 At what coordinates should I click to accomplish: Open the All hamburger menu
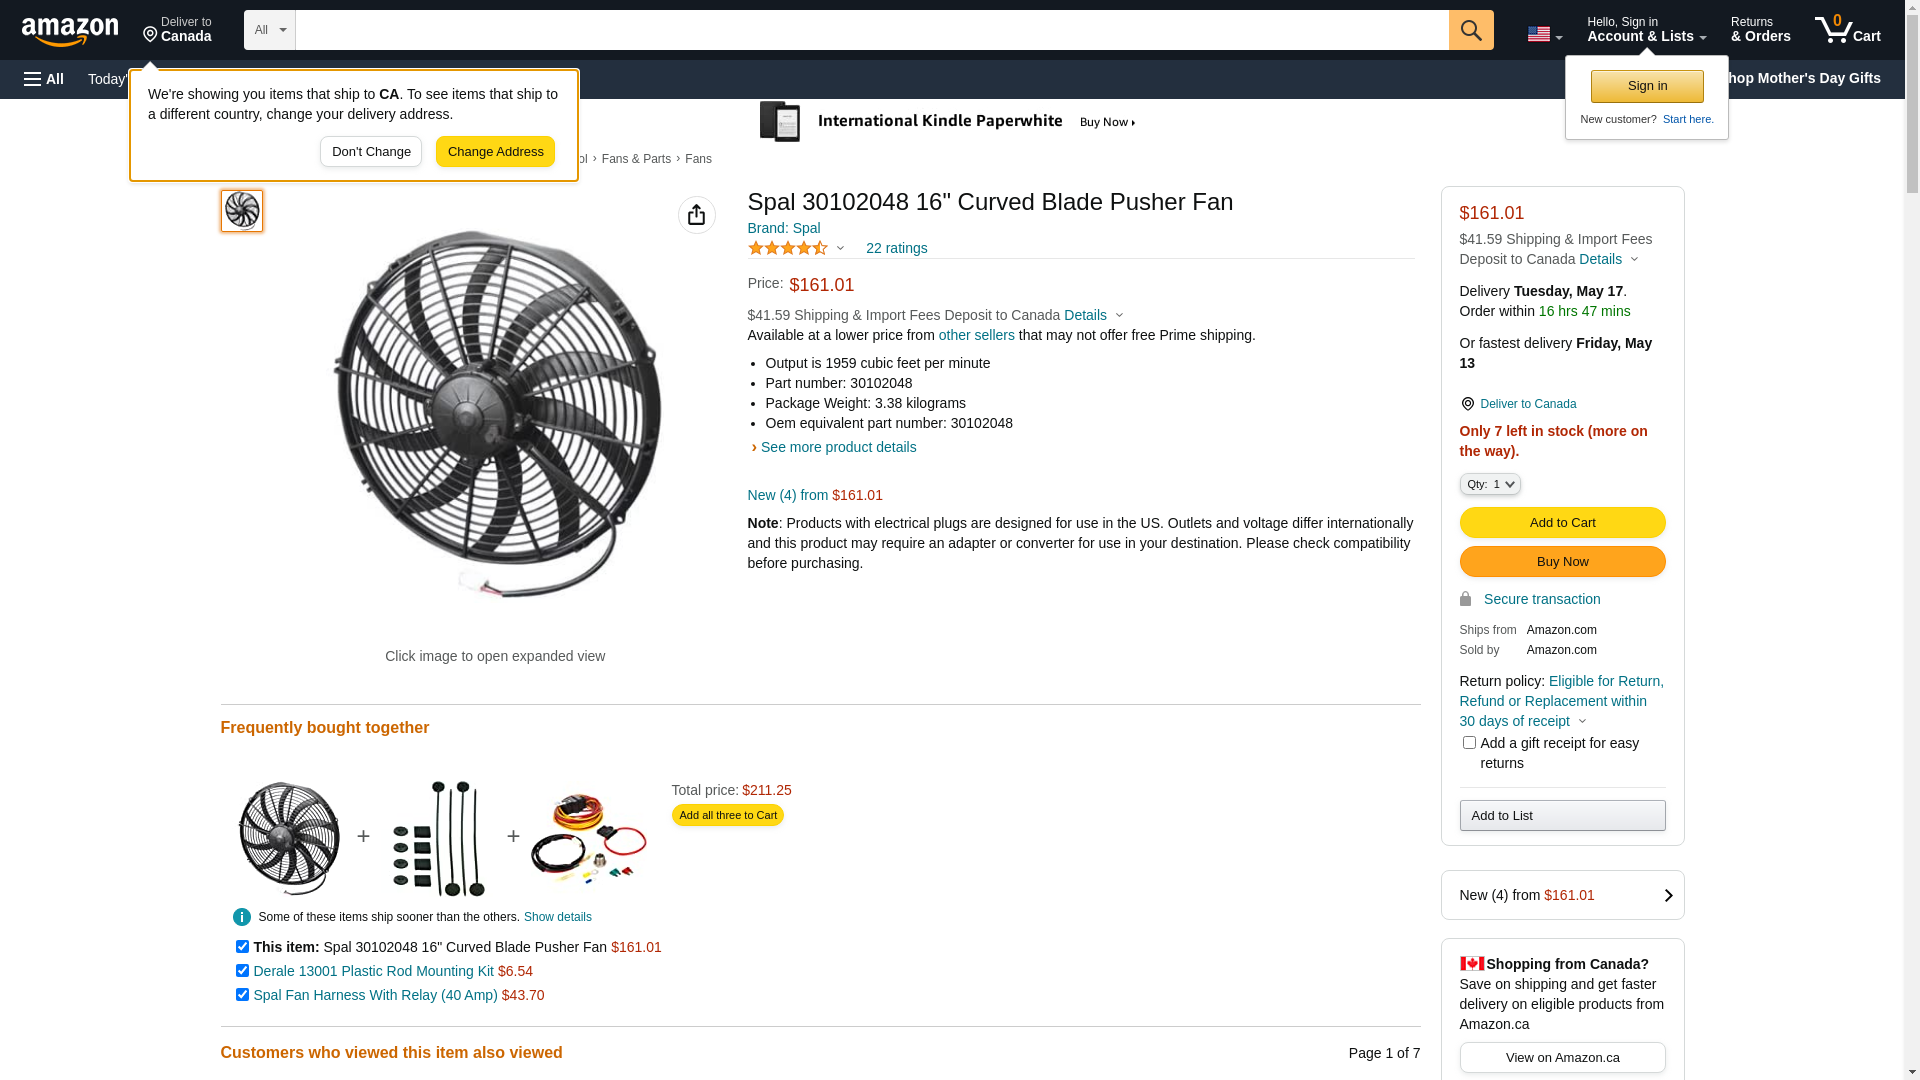pyautogui.click(x=44, y=79)
